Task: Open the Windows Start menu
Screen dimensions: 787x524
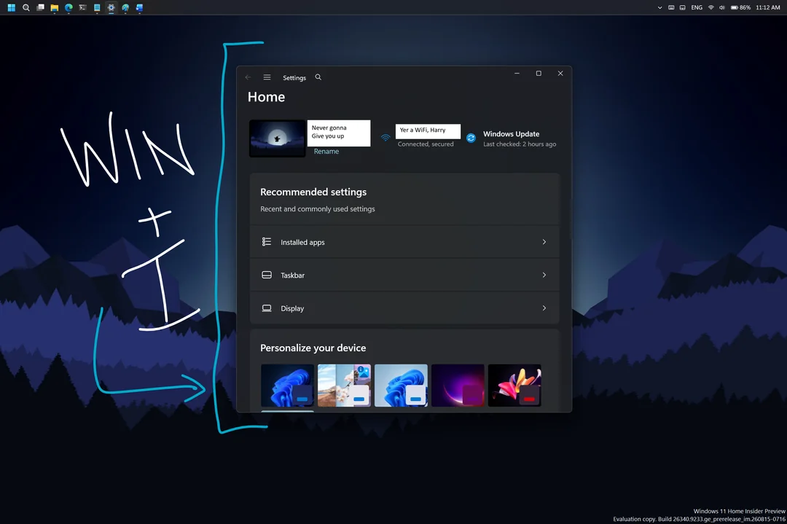Action: pos(11,8)
